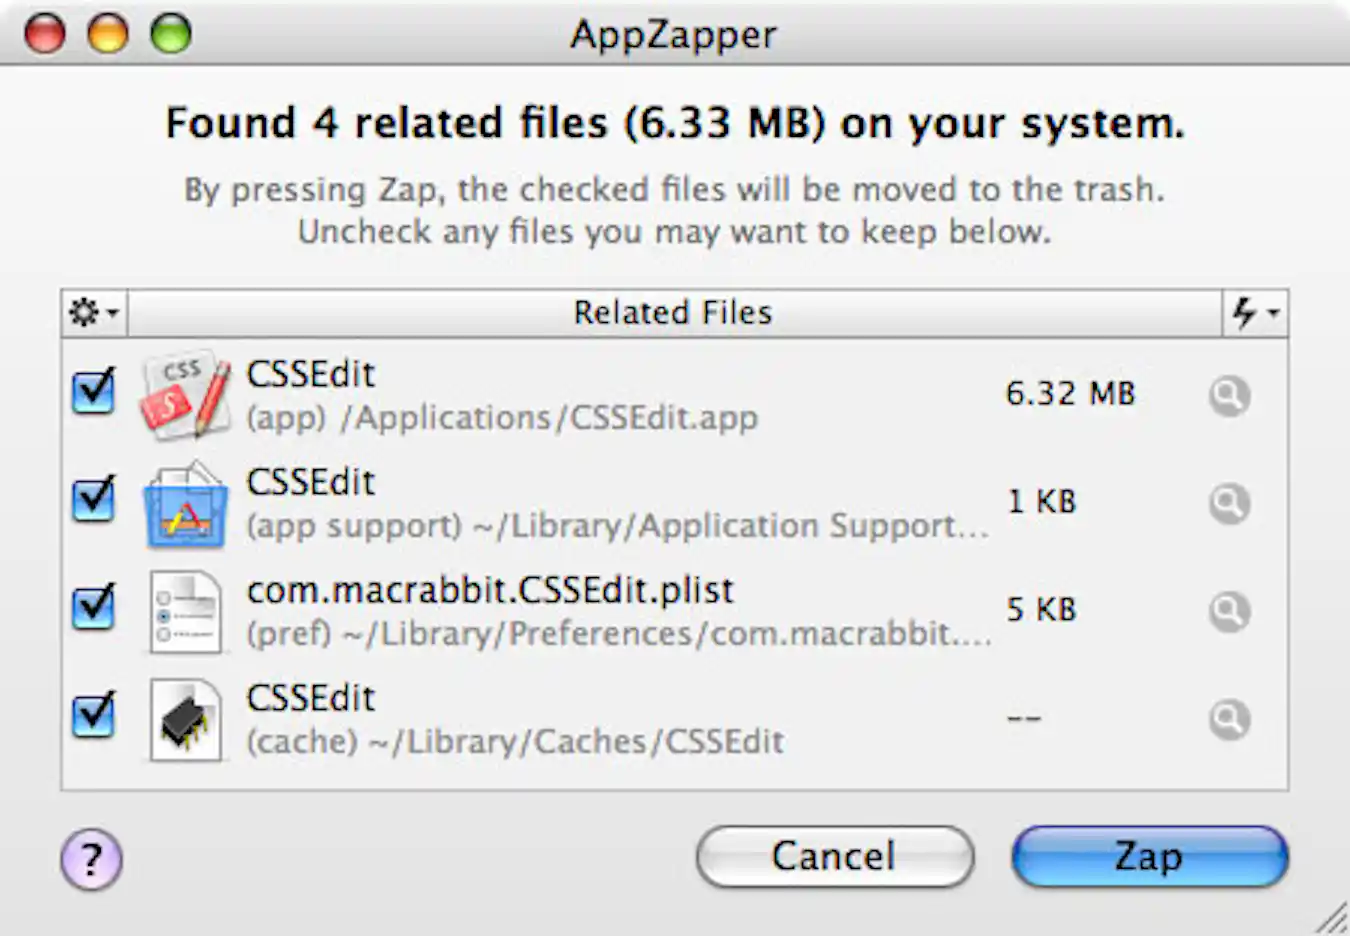Click the yellow minimize traffic light
Image resolution: width=1350 pixels, height=936 pixels.
pyautogui.click(x=109, y=33)
